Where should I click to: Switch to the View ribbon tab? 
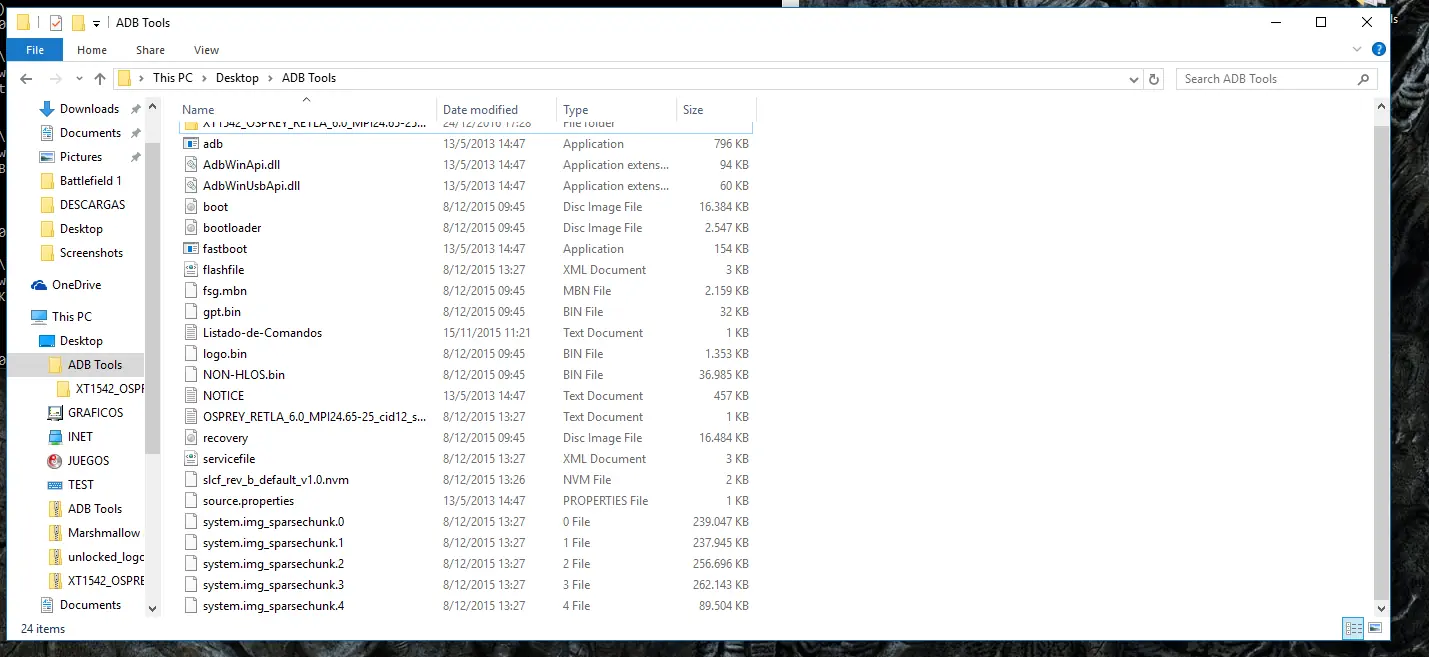(x=207, y=50)
